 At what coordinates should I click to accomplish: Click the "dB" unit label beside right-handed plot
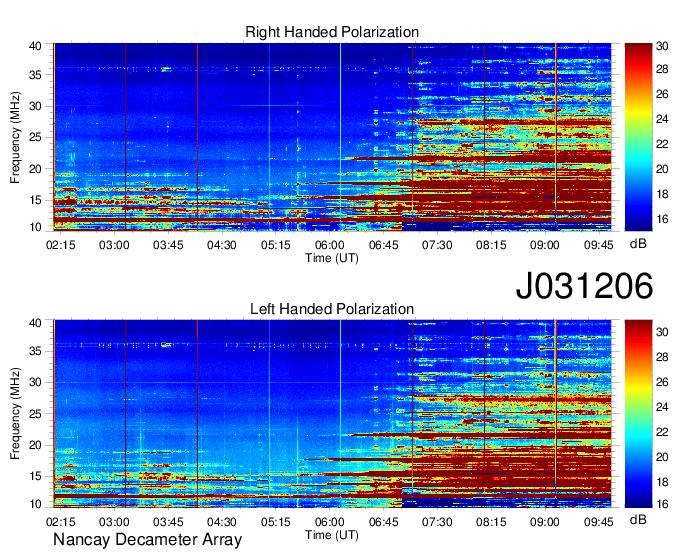(638, 244)
